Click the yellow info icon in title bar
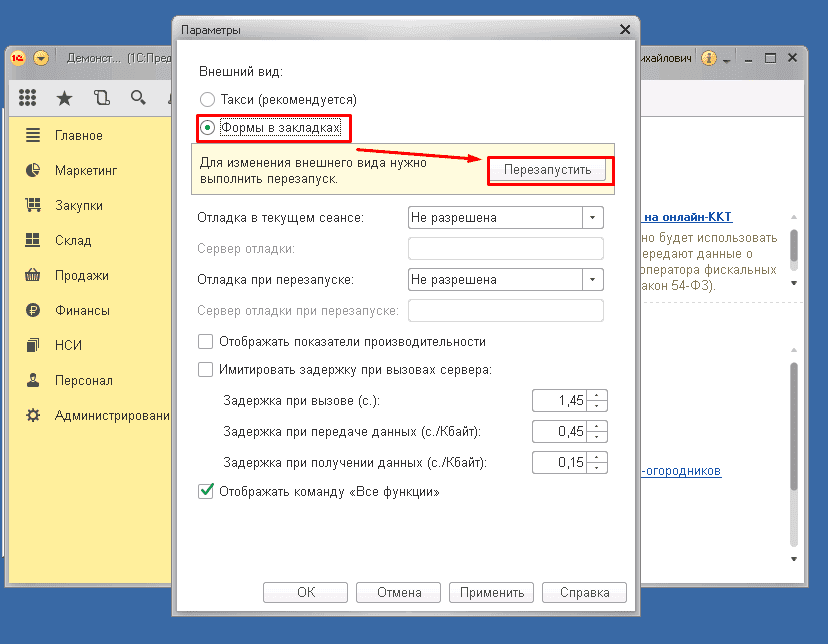 point(710,58)
